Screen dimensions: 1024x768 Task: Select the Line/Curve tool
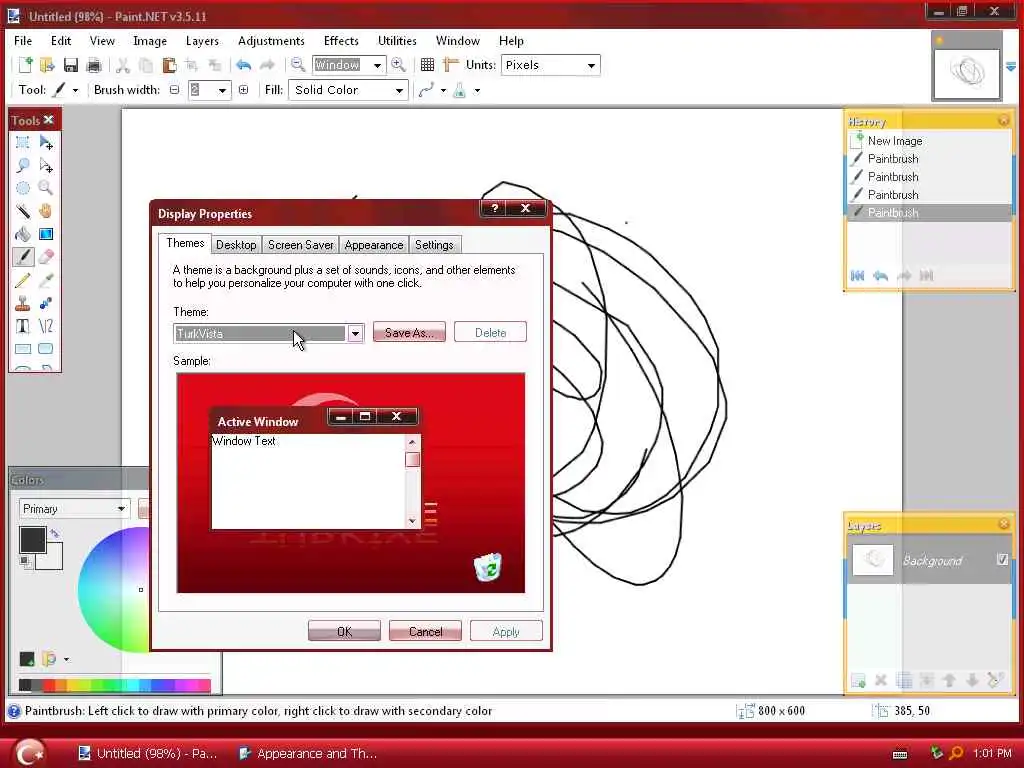click(46, 326)
